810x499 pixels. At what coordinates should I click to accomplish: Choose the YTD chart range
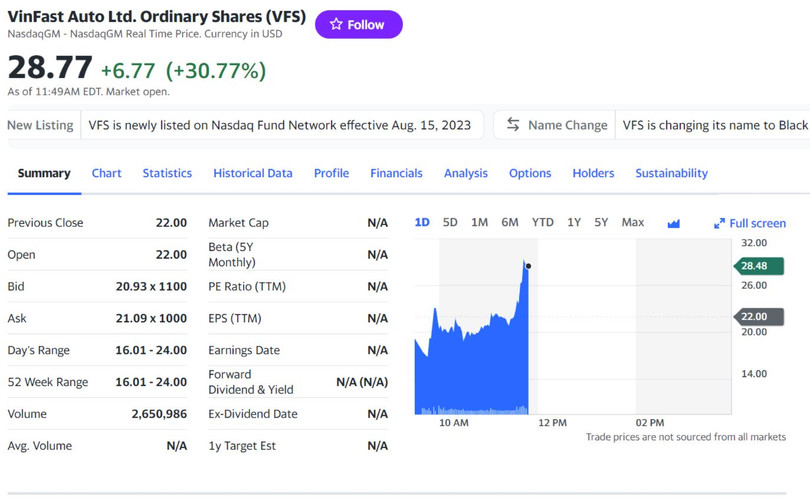(542, 222)
